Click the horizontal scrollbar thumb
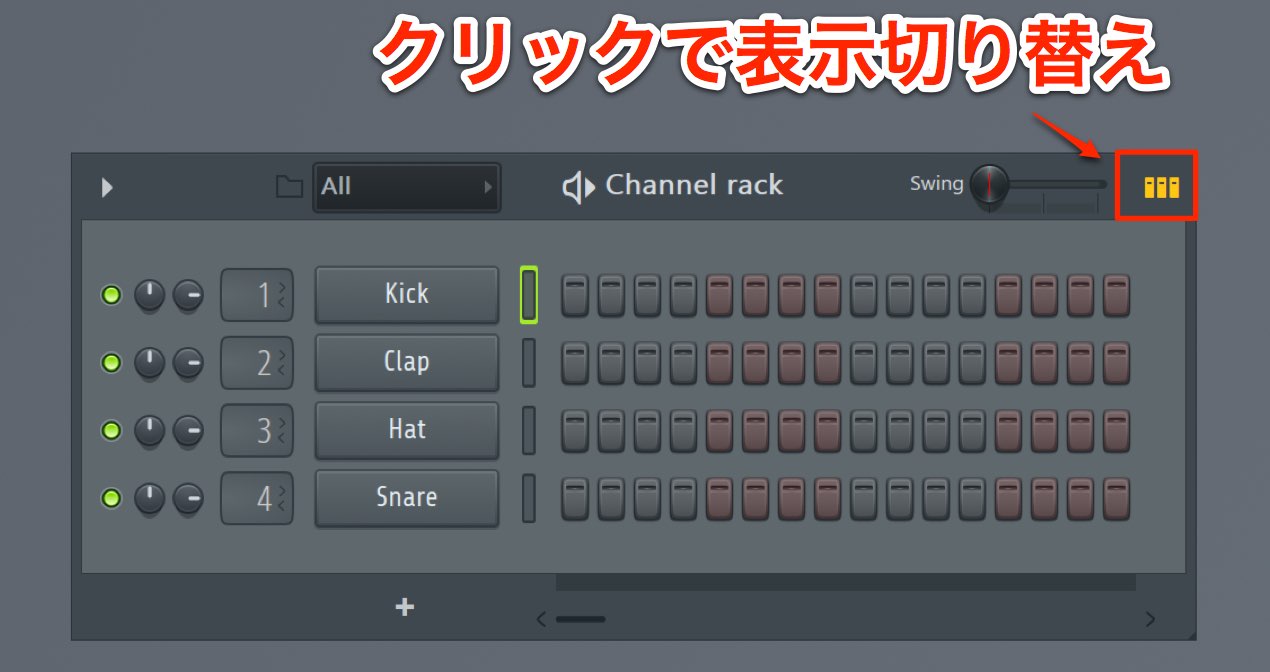This screenshot has width=1270, height=672. pos(580,619)
